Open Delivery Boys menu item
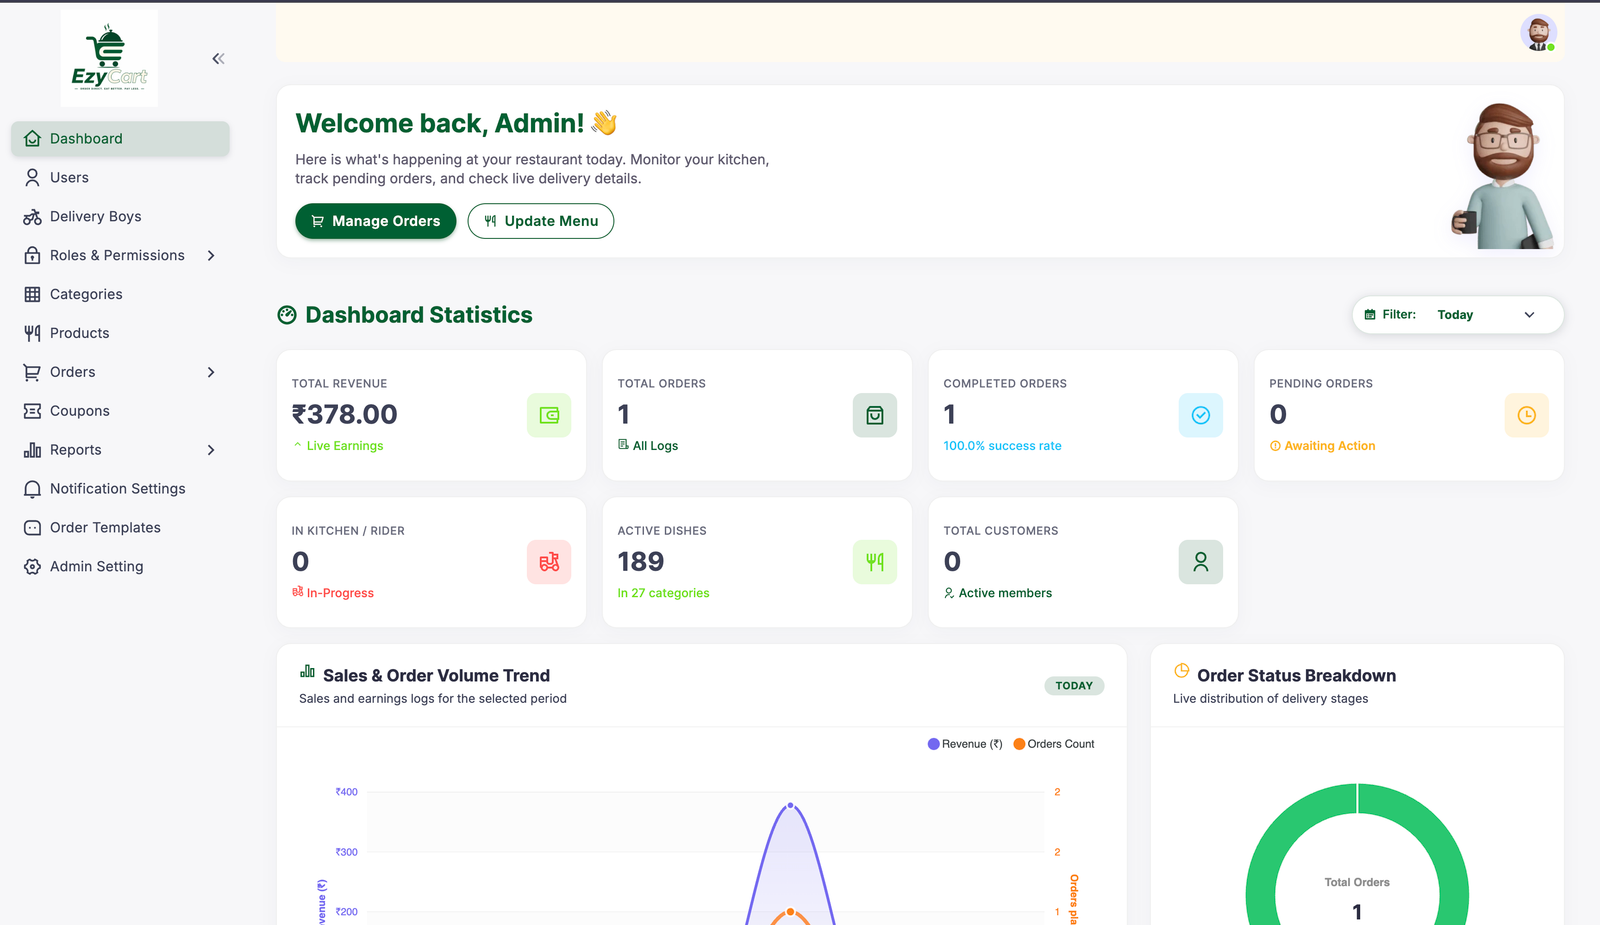The image size is (1600, 925). point(121,217)
